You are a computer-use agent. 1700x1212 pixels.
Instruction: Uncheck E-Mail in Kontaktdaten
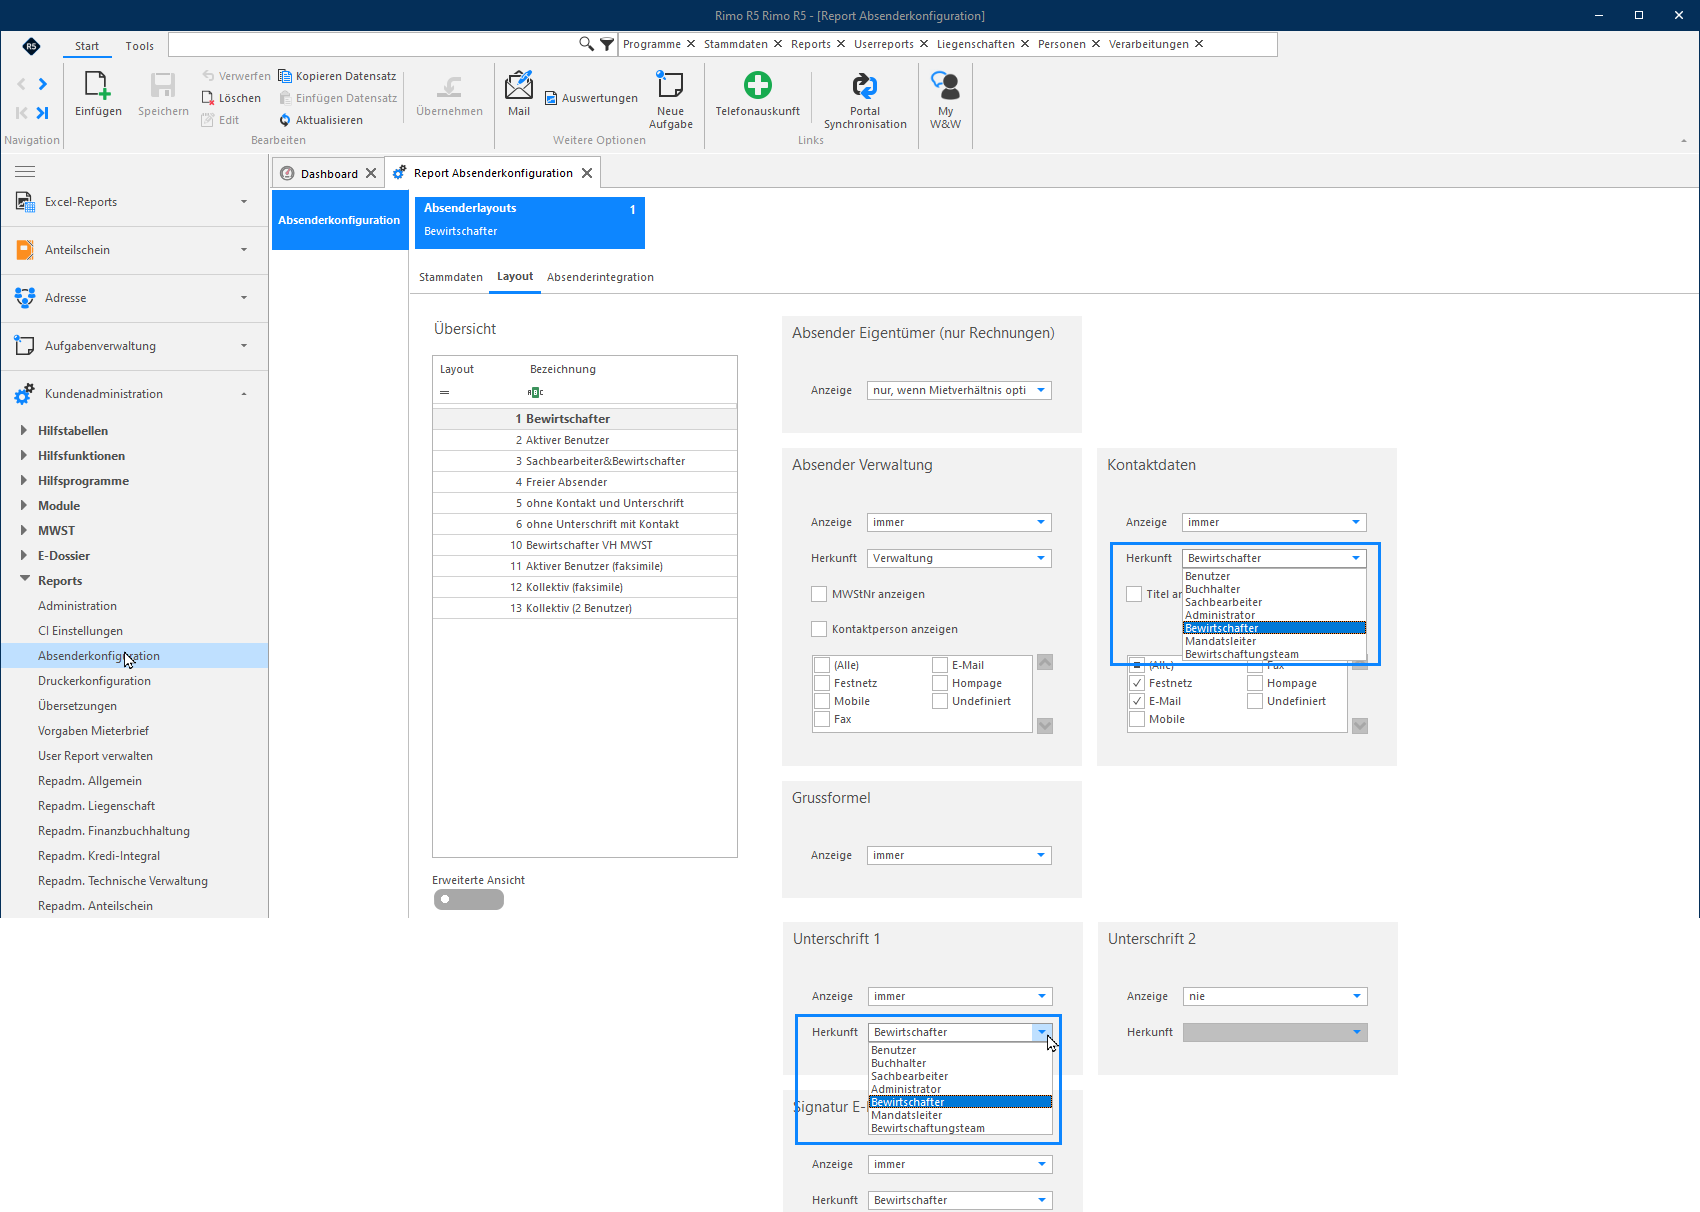click(x=1137, y=701)
